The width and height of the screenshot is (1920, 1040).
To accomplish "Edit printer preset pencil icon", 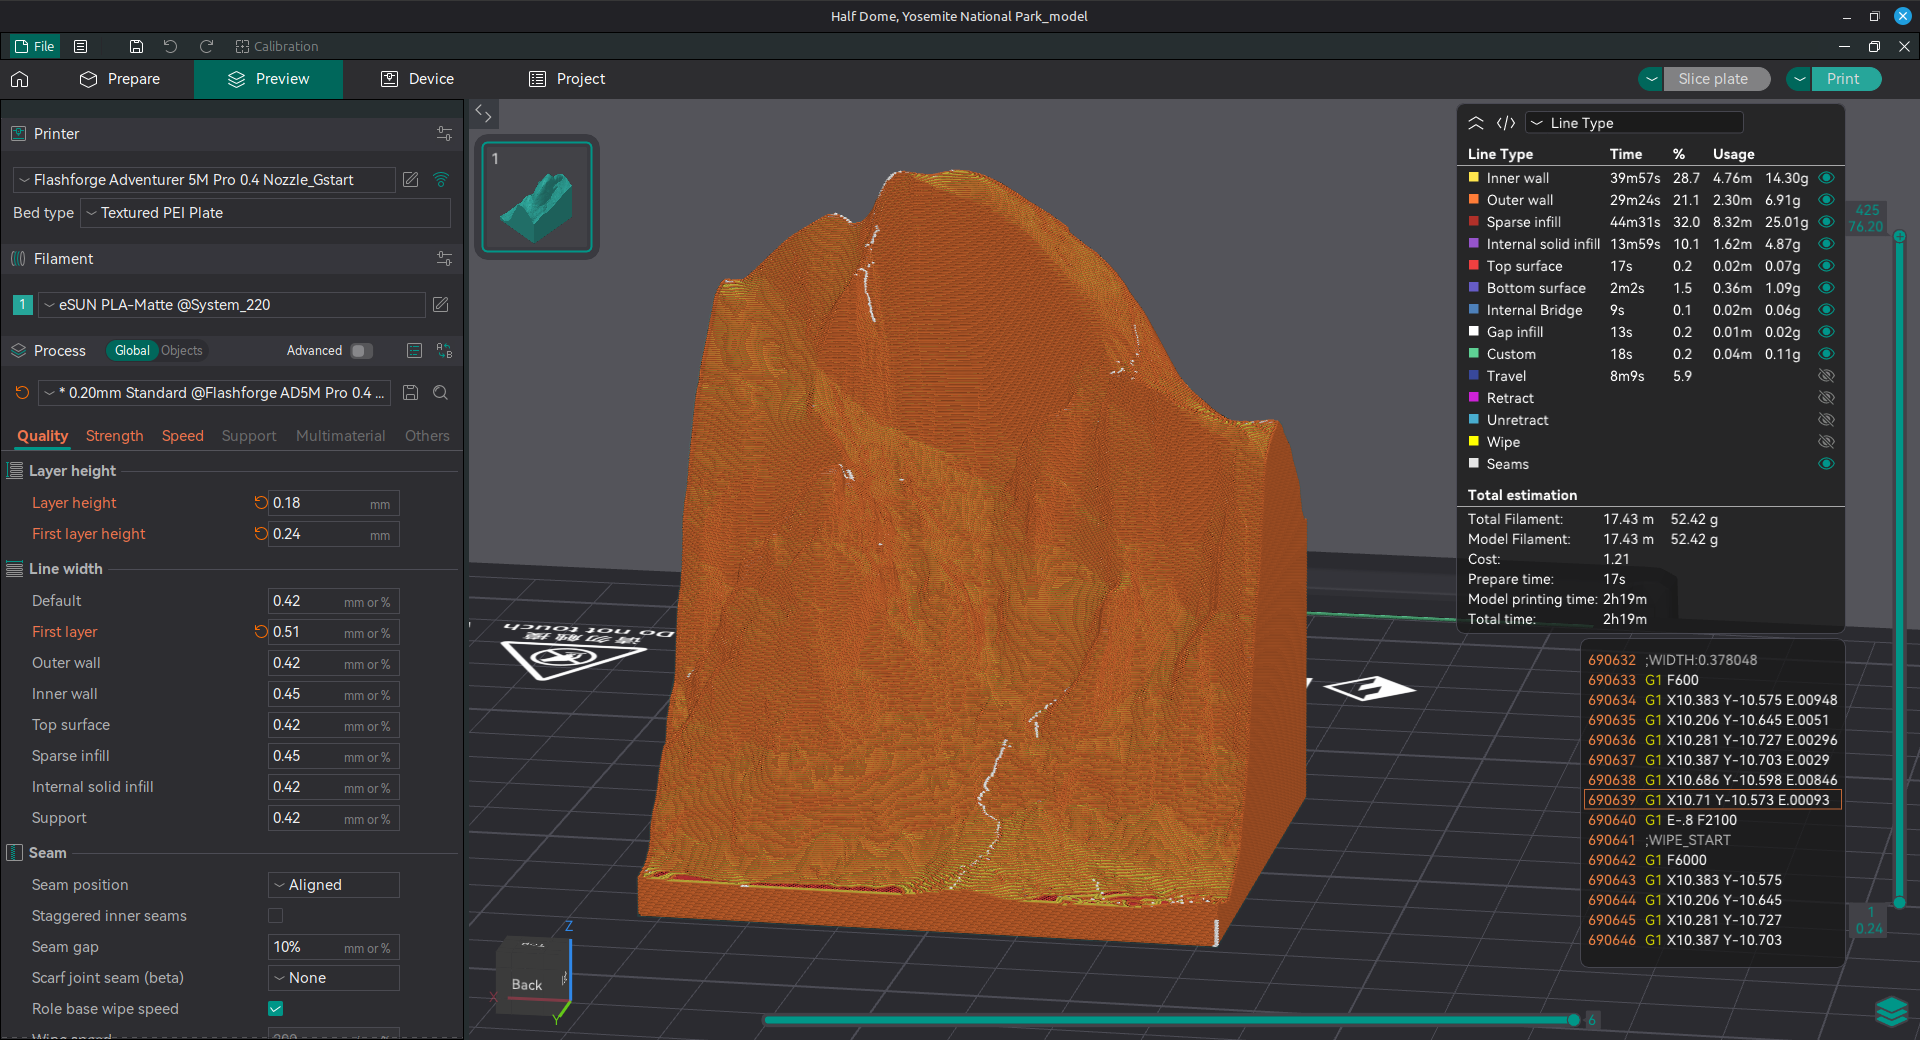I will [x=410, y=180].
